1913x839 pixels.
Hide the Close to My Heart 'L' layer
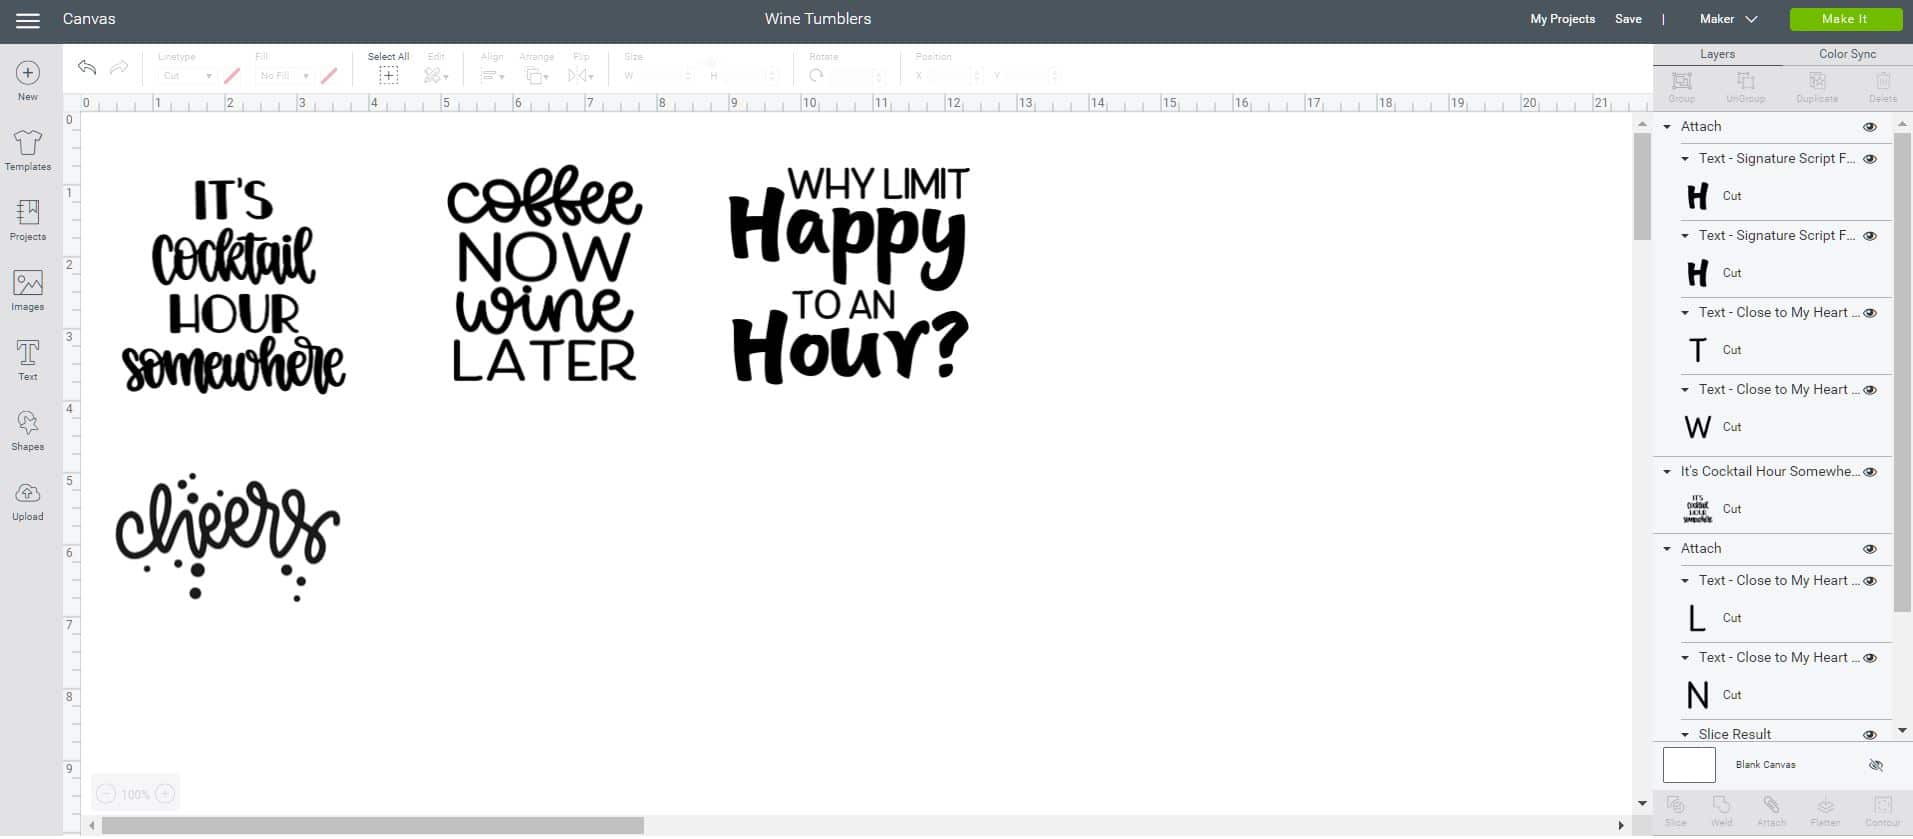point(1870,581)
